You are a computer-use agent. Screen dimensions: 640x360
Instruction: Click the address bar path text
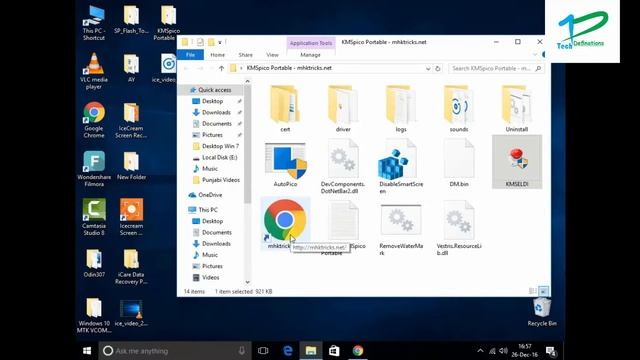pos(289,68)
